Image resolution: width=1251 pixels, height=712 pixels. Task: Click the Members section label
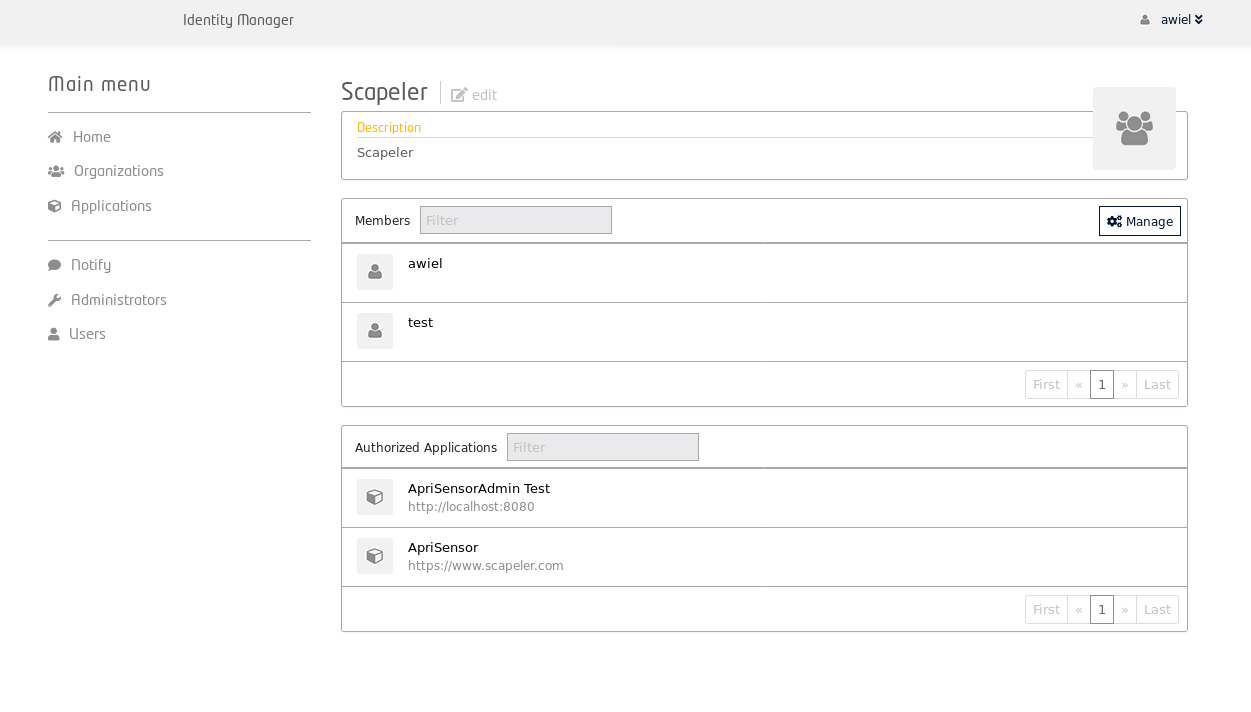coord(382,220)
